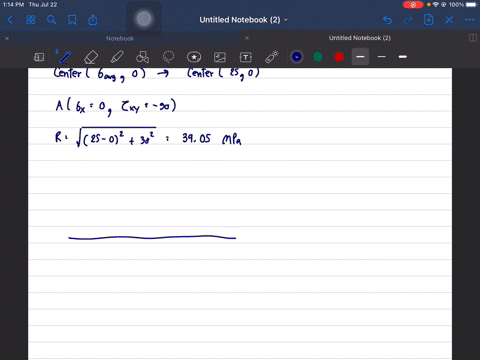This screenshot has height=360, width=480.
Task: Choose the dark blue pen color
Action: coord(297,57)
